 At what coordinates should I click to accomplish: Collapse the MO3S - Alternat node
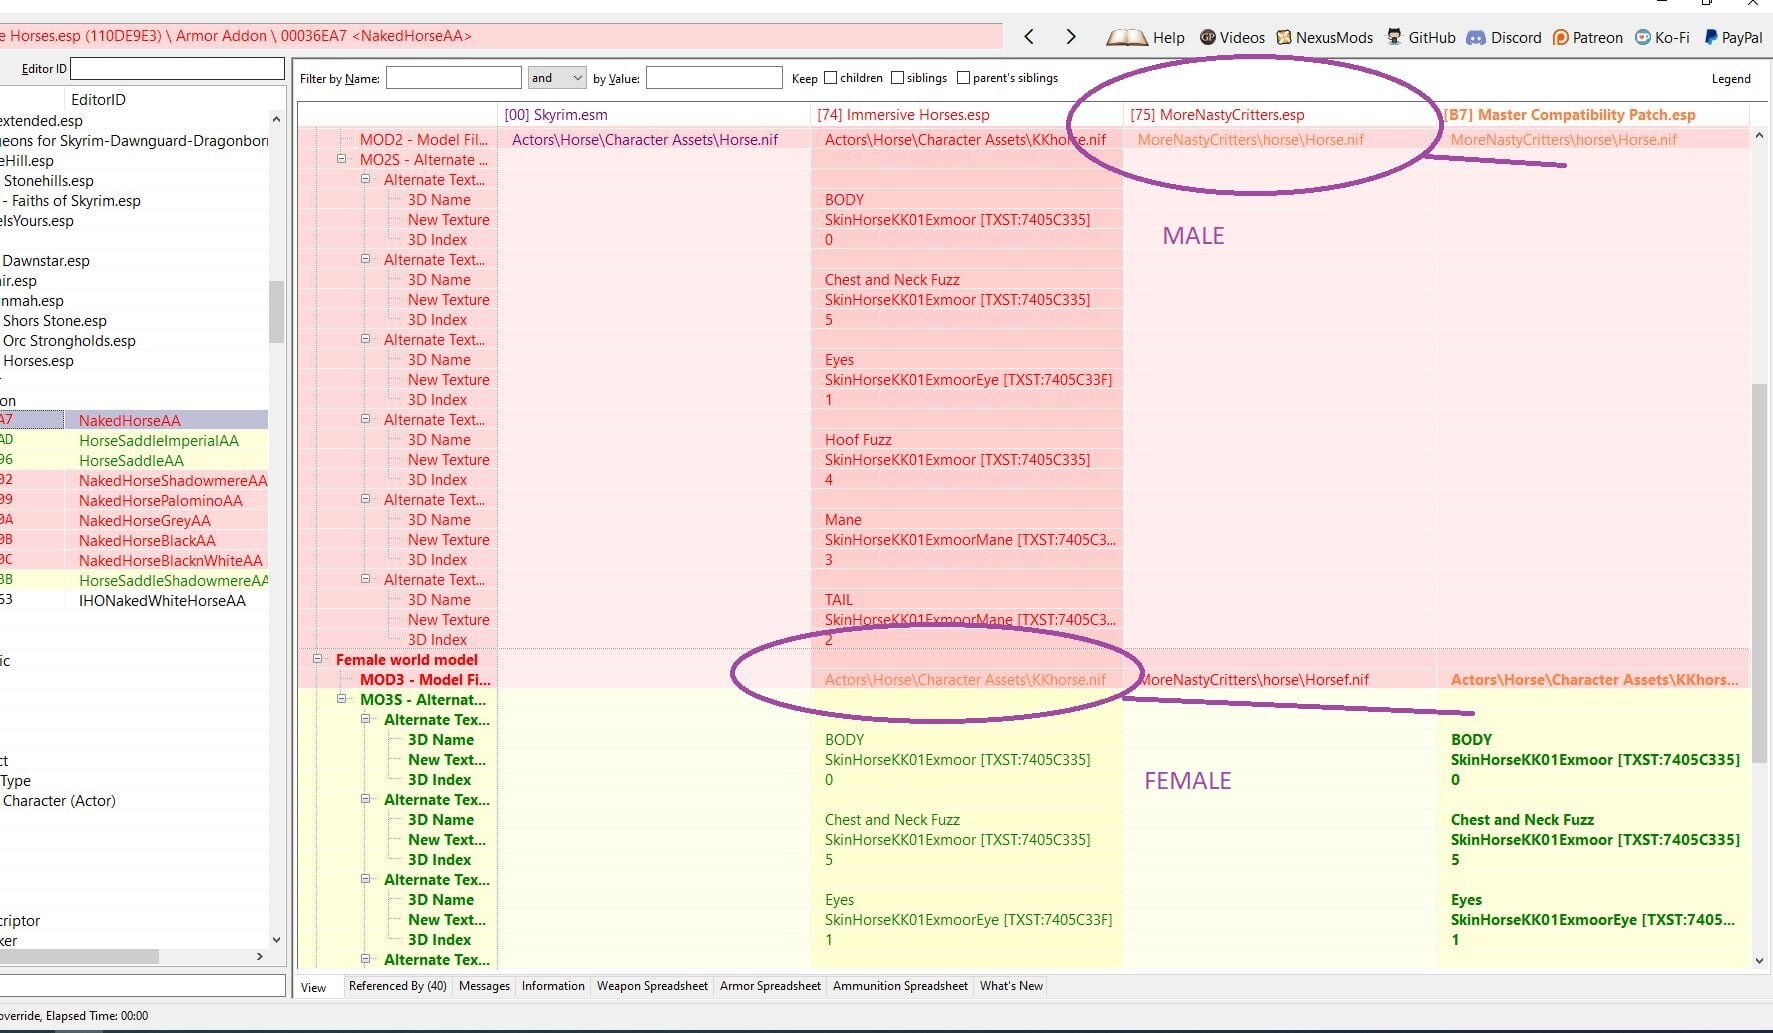click(342, 699)
